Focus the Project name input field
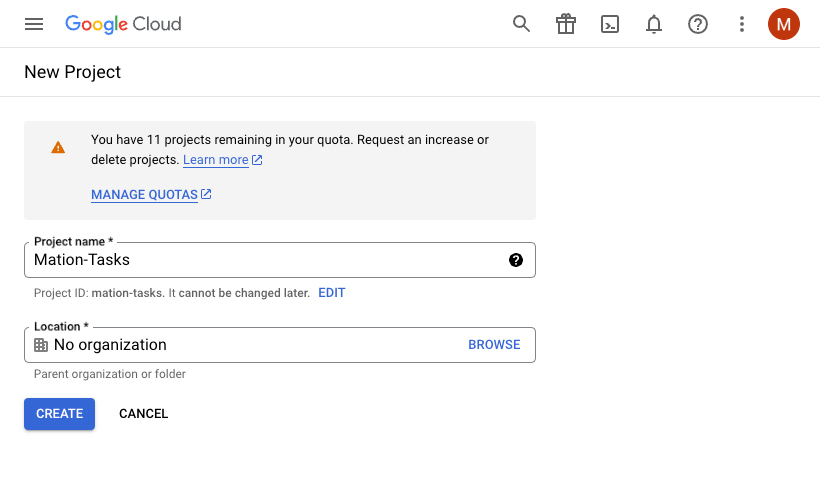This screenshot has width=820, height=500. pos(280,260)
